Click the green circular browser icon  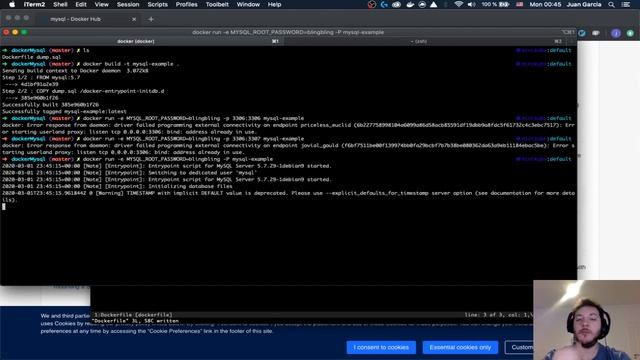[x=630, y=33]
